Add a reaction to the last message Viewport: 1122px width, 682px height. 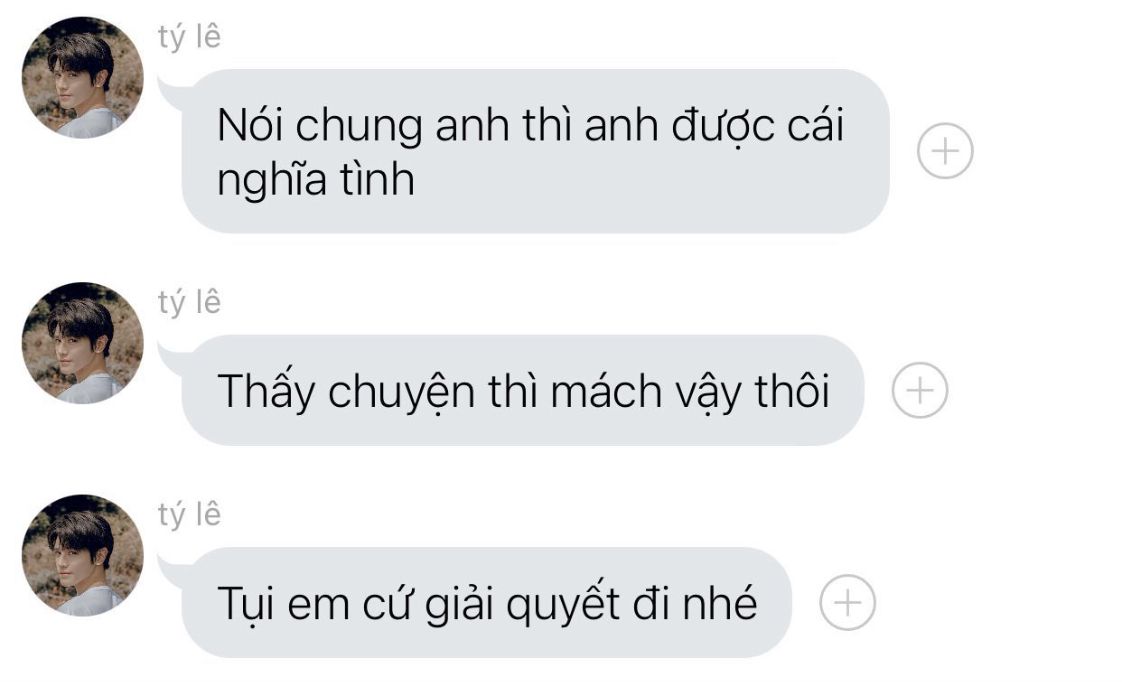pyautogui.click(x=848, y=603)
